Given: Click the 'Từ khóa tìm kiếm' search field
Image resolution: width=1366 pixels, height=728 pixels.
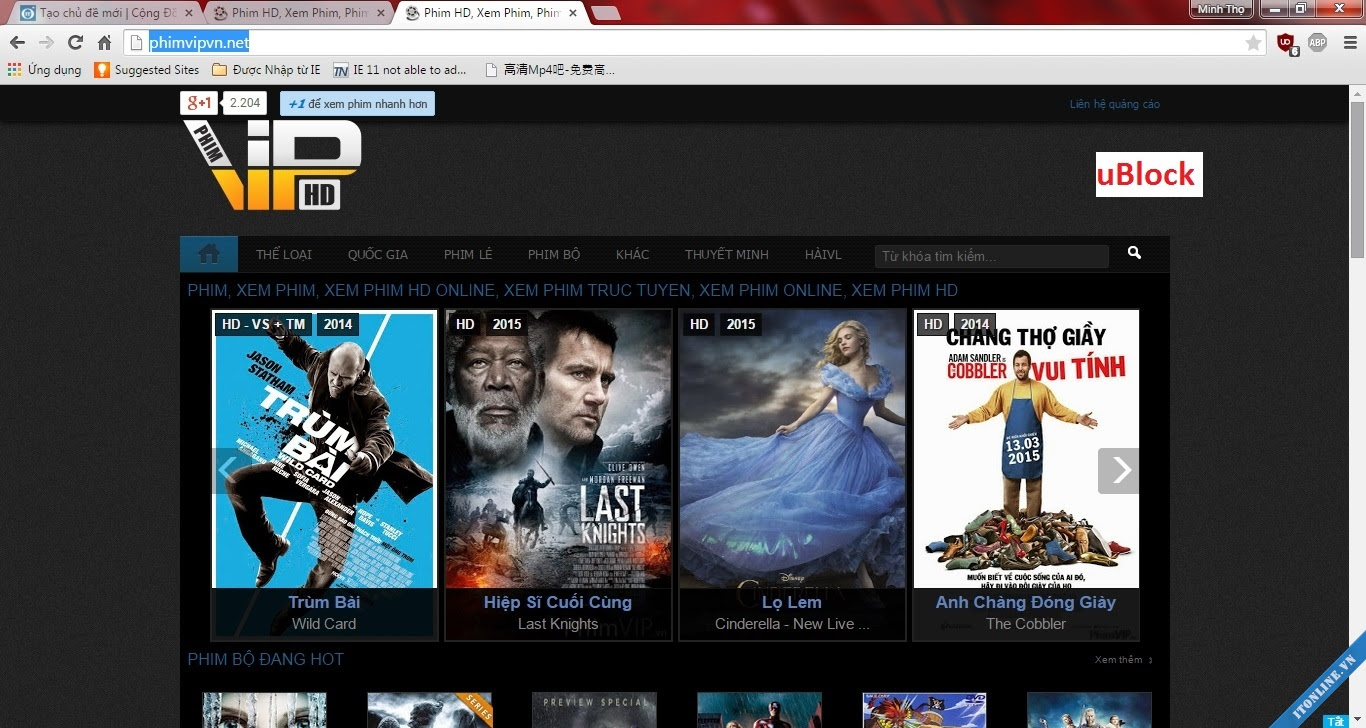Looking at the screenshot, I should pyautogui.click(x=992, y=256).
